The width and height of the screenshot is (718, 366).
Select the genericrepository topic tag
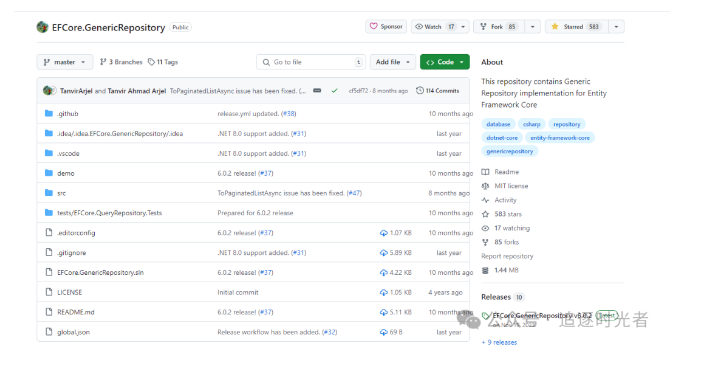point(510,151)
